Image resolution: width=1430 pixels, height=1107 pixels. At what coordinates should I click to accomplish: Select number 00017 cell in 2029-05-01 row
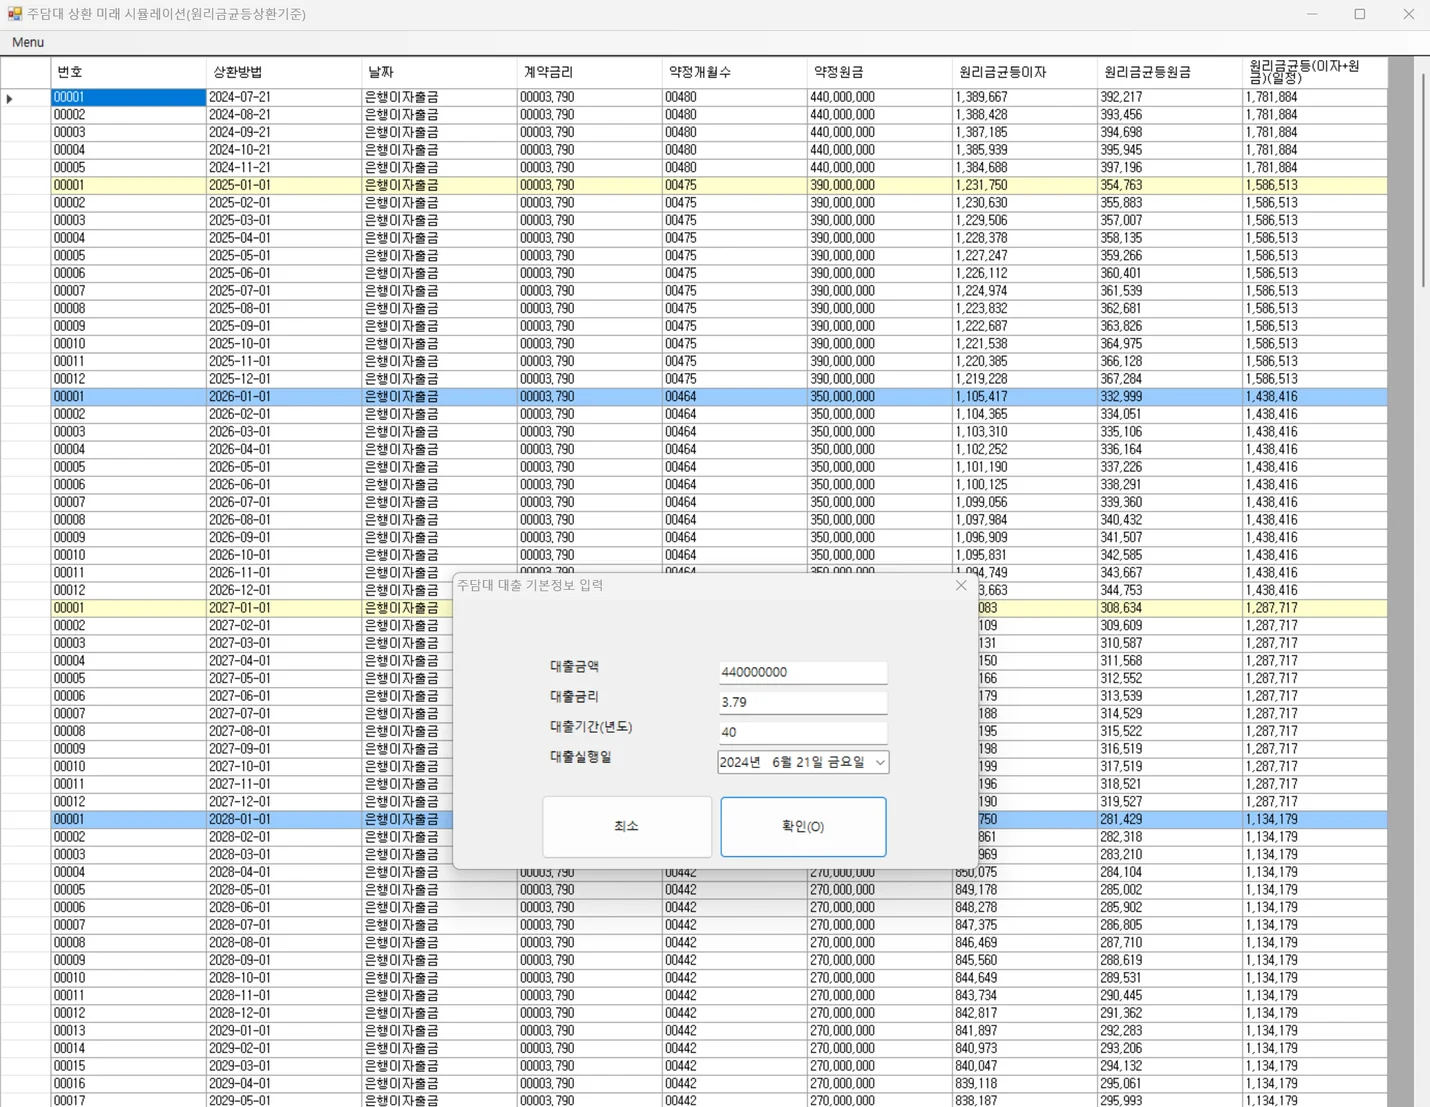[x=128, y=1100]
